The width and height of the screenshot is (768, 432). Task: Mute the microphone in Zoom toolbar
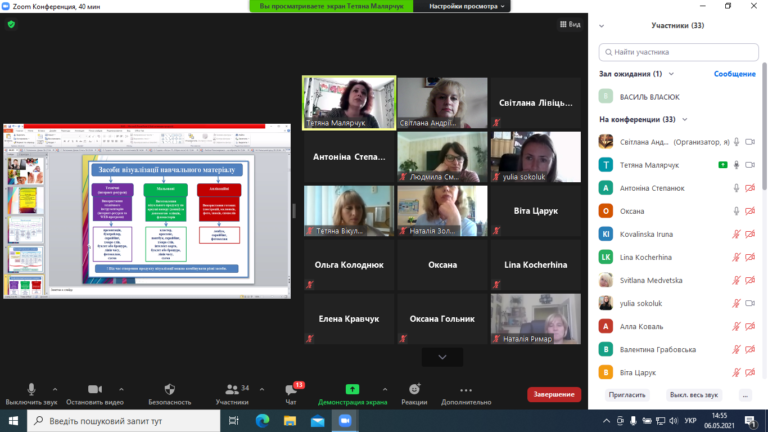click(31, 389)
